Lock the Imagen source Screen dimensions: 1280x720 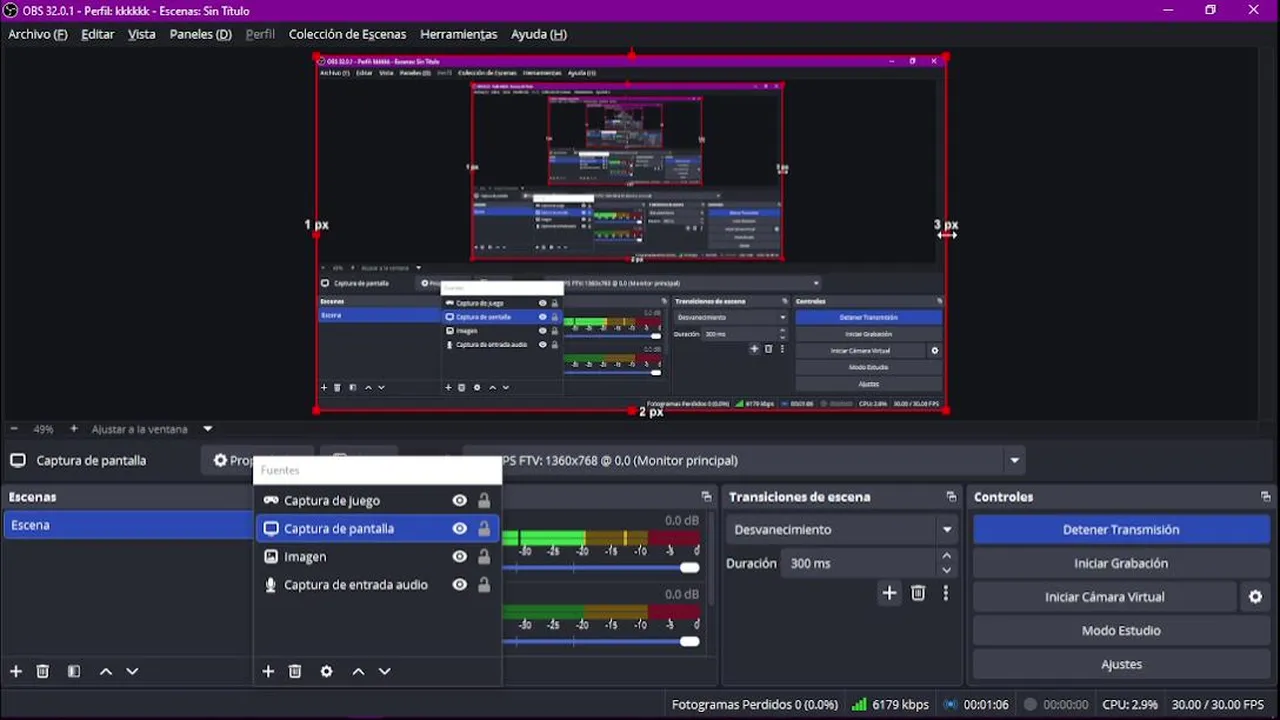(484, 557)
